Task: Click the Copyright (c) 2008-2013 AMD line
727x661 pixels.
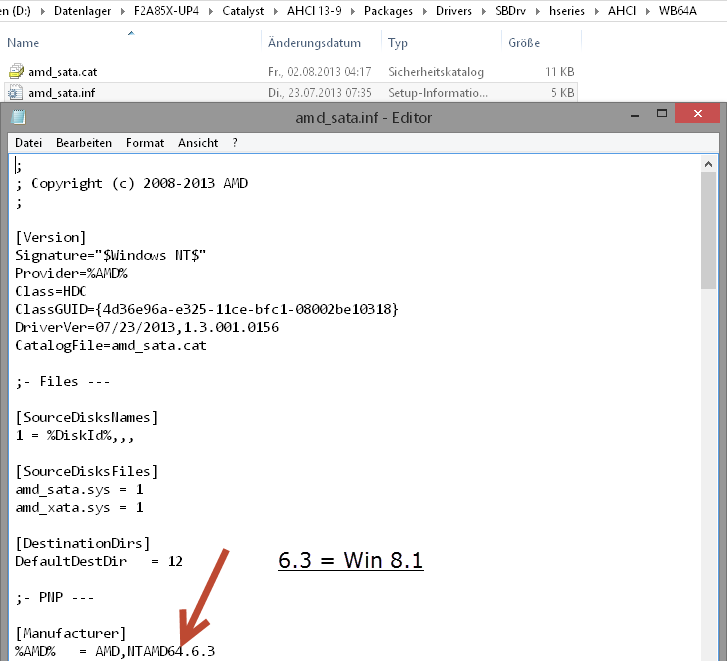Action: tap(132, 184)
